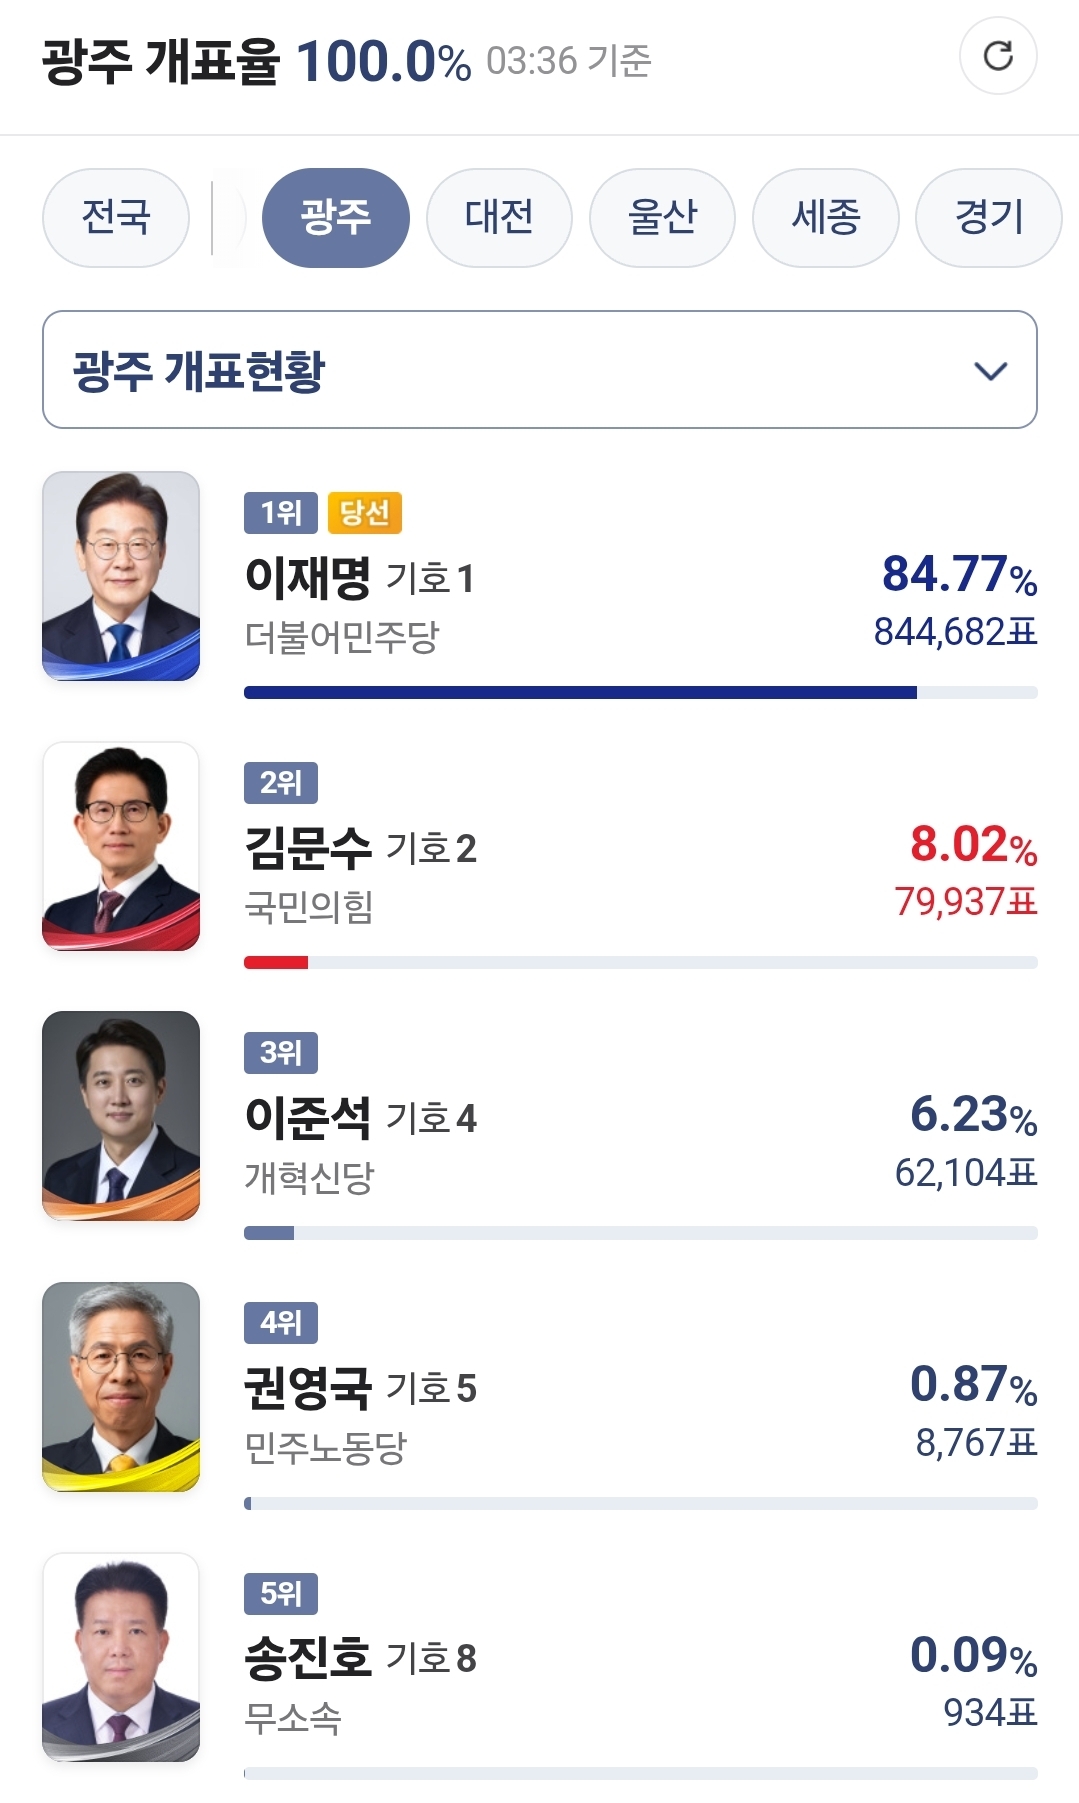The width and height of the screenshot is (1079, 1803).
Task: Tap the 경기 region tab
Action: click(x=988, y=217)
